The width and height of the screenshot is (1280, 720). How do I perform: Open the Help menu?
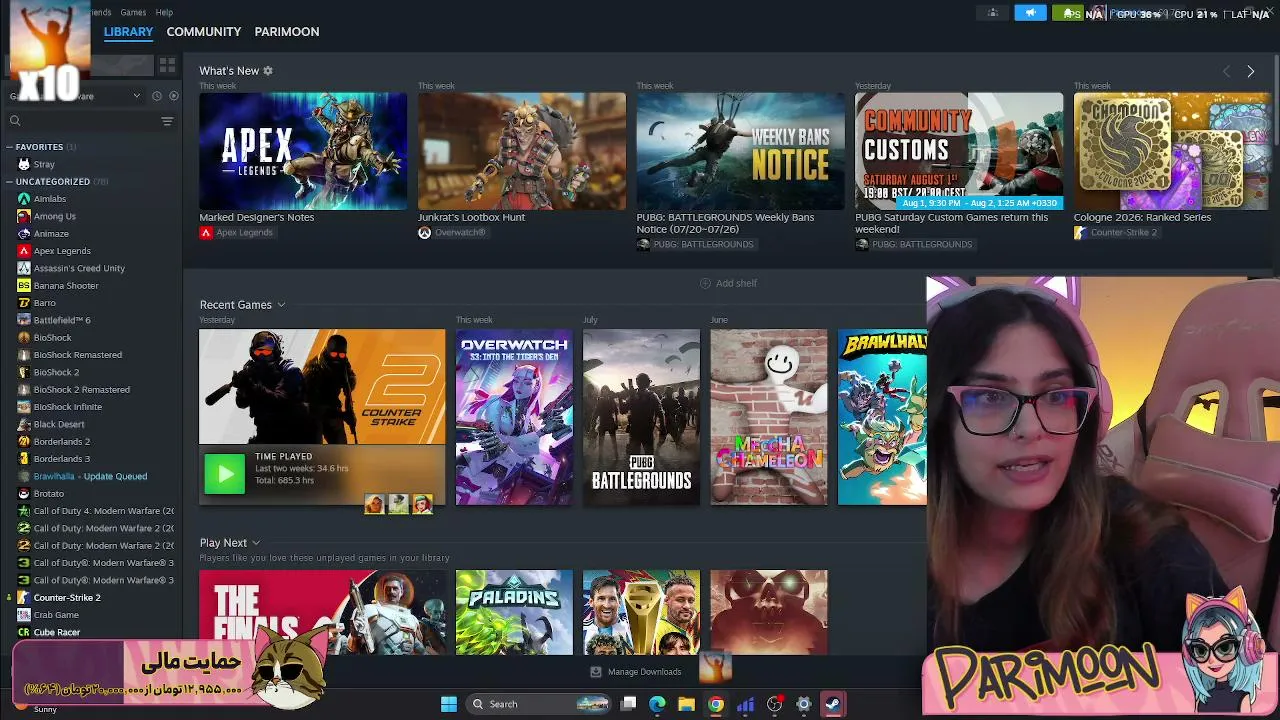(x=164, y=12)
